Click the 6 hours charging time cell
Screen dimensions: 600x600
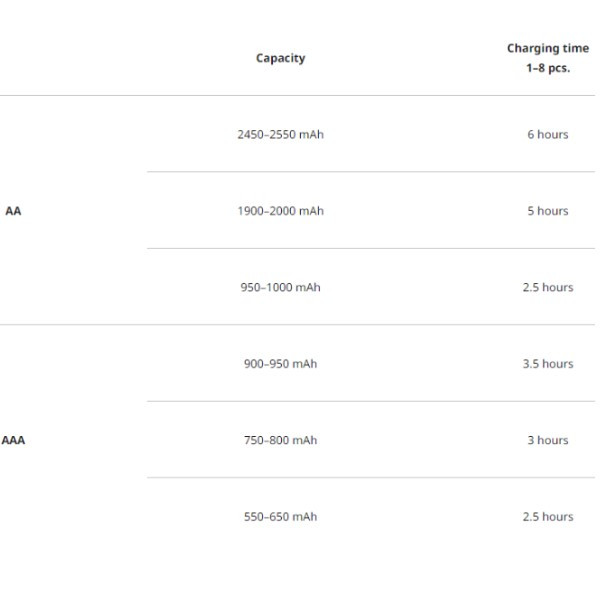[548, 134]
